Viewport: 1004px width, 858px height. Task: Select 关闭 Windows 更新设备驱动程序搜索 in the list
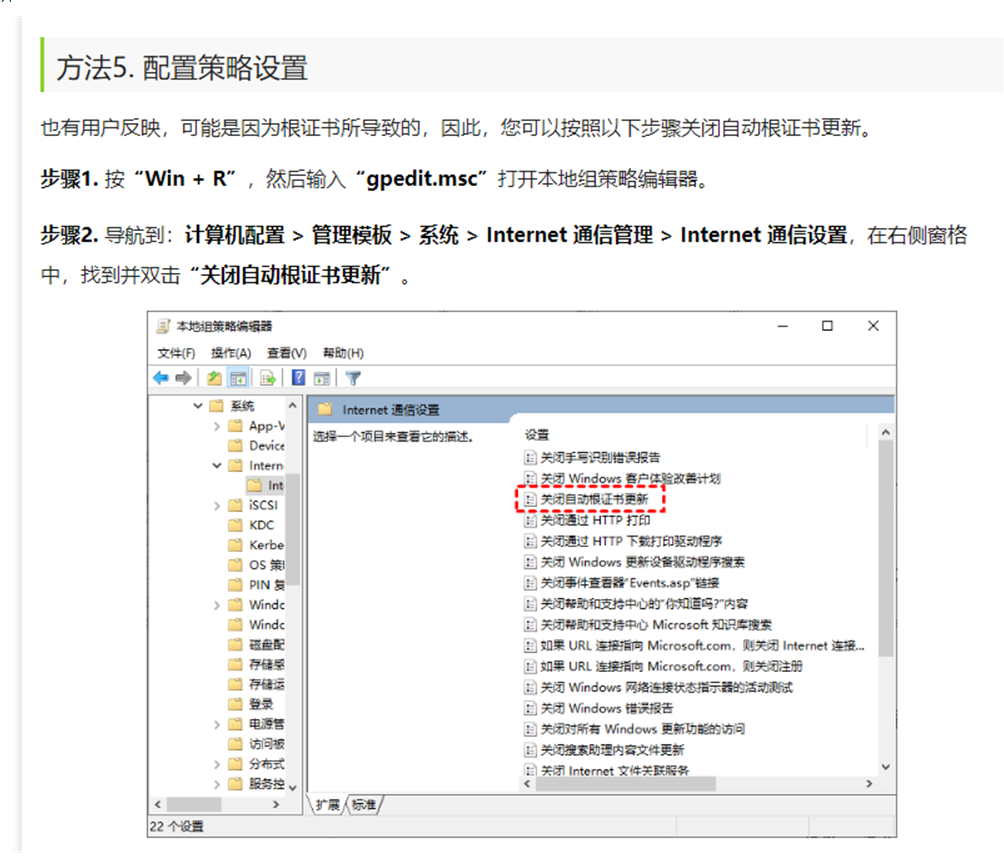coord(642,562)
